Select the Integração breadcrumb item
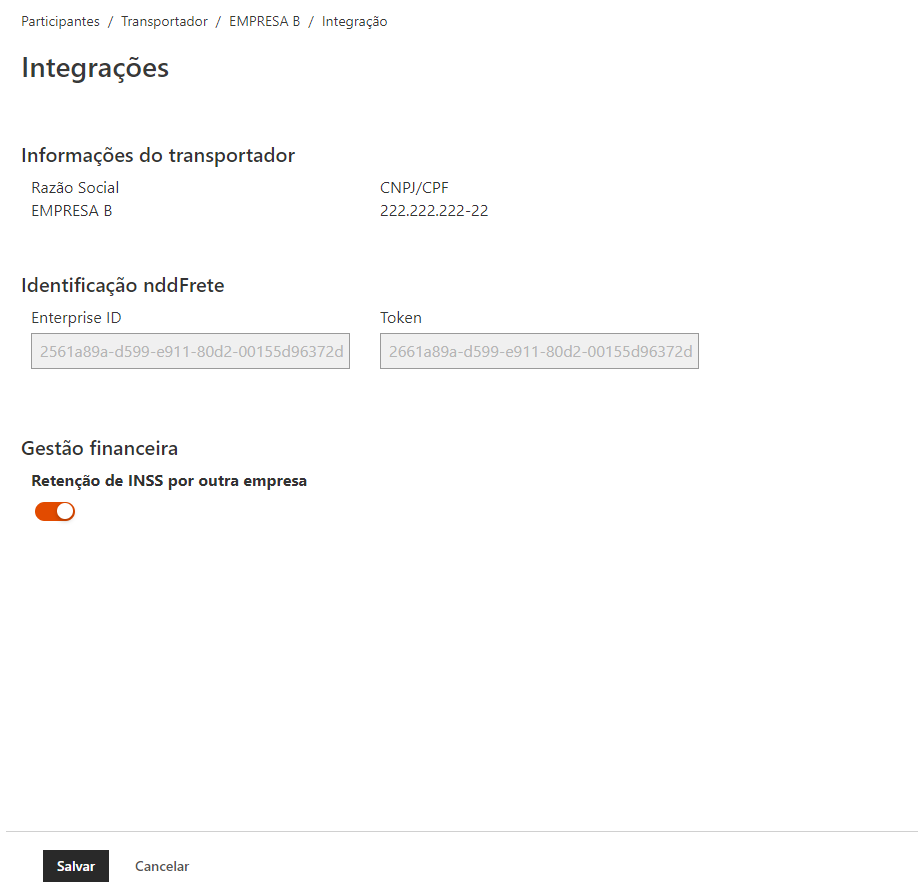 354,21
